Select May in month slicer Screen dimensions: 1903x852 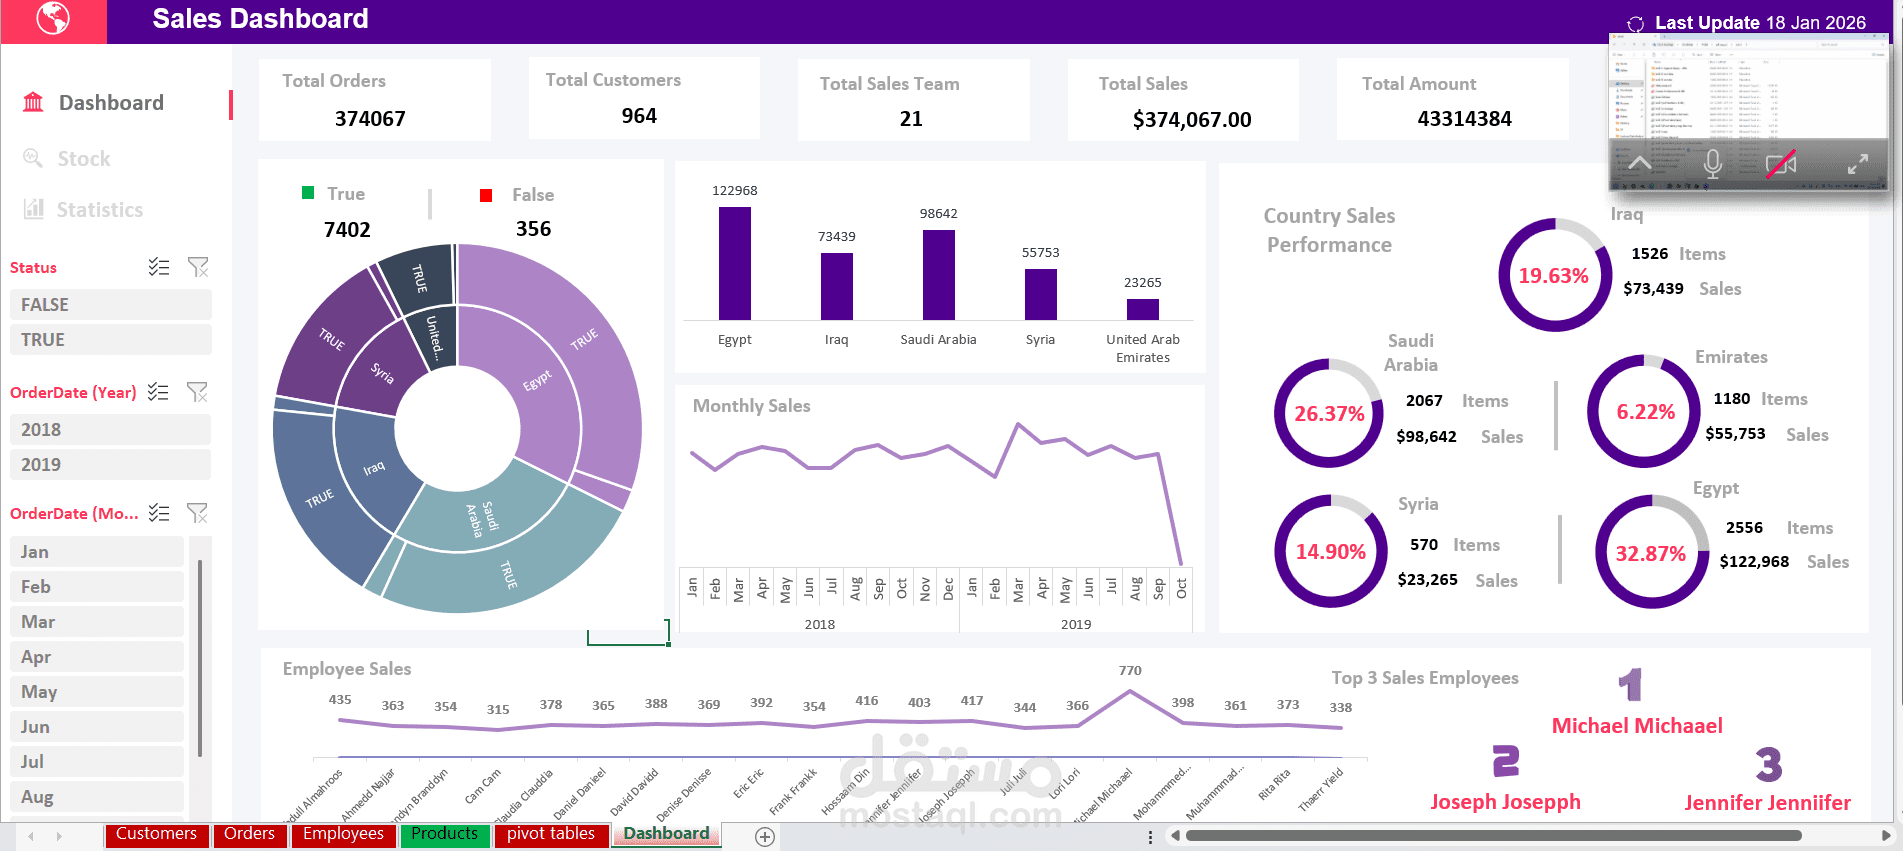[97, 691]
